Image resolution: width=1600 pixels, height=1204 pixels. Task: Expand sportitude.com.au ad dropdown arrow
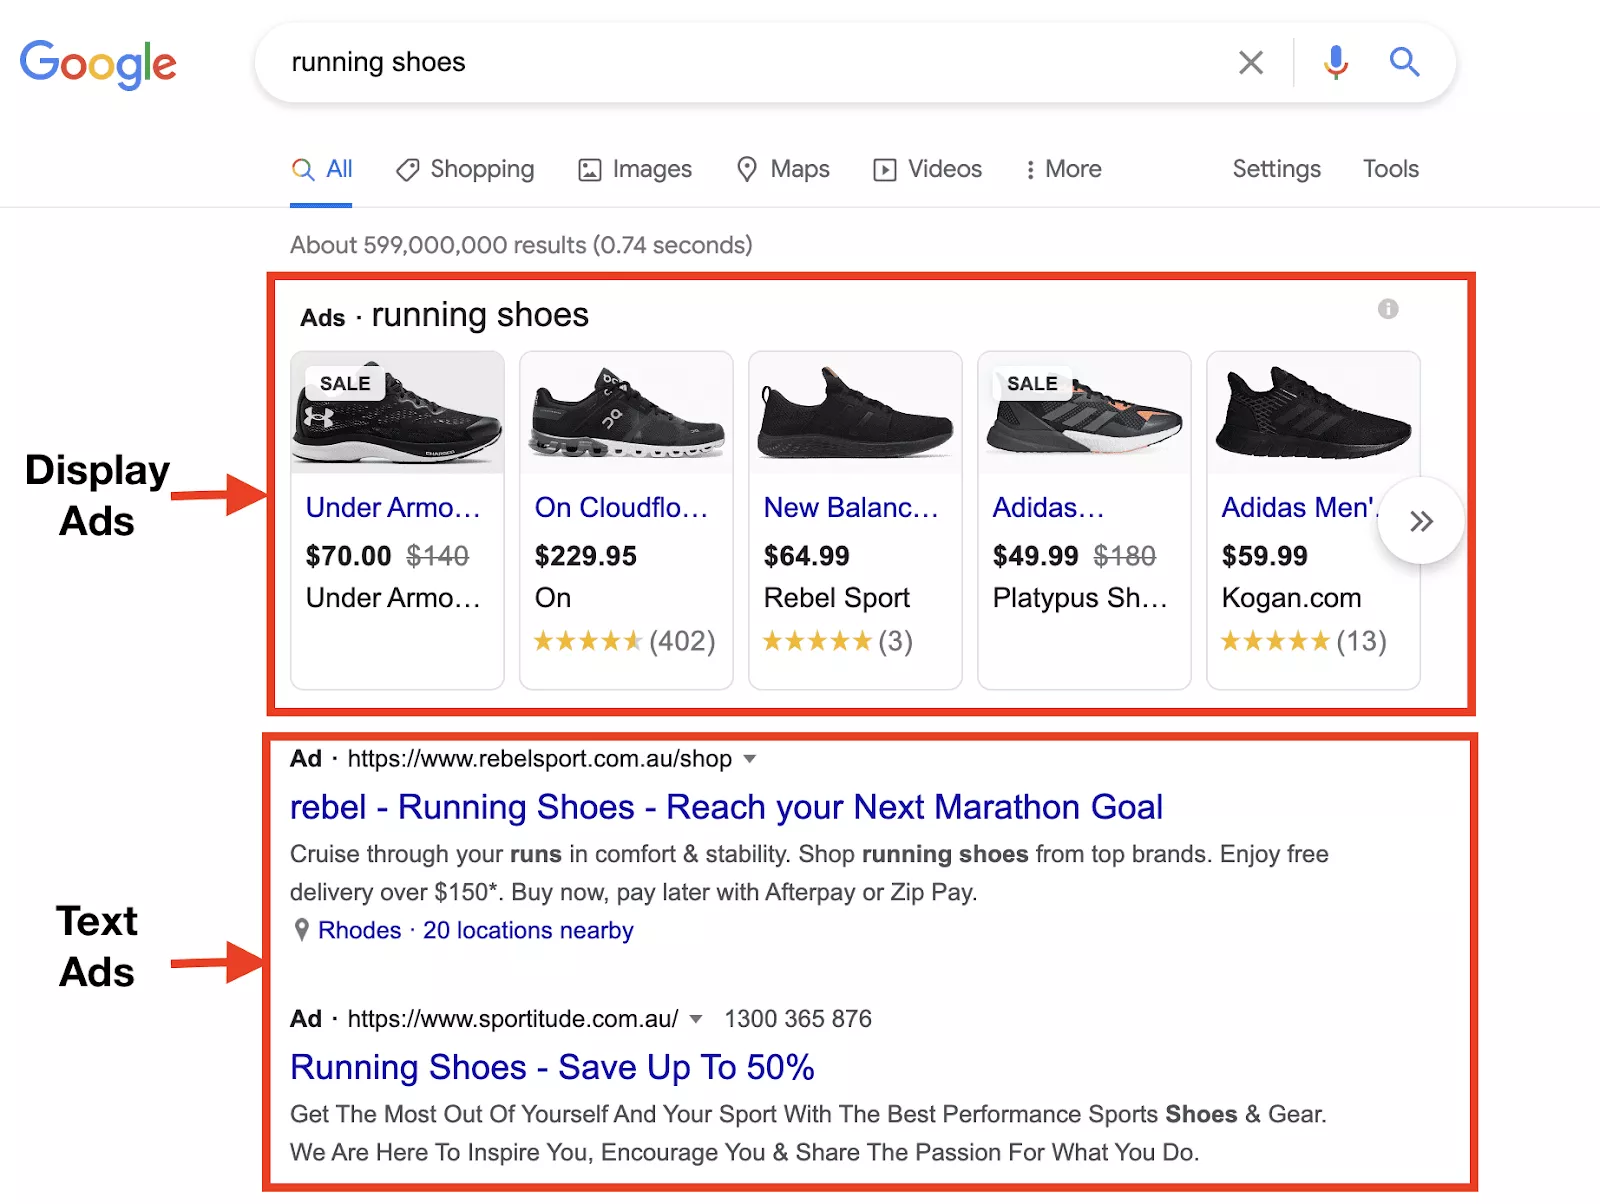[x=696, y=1019]
